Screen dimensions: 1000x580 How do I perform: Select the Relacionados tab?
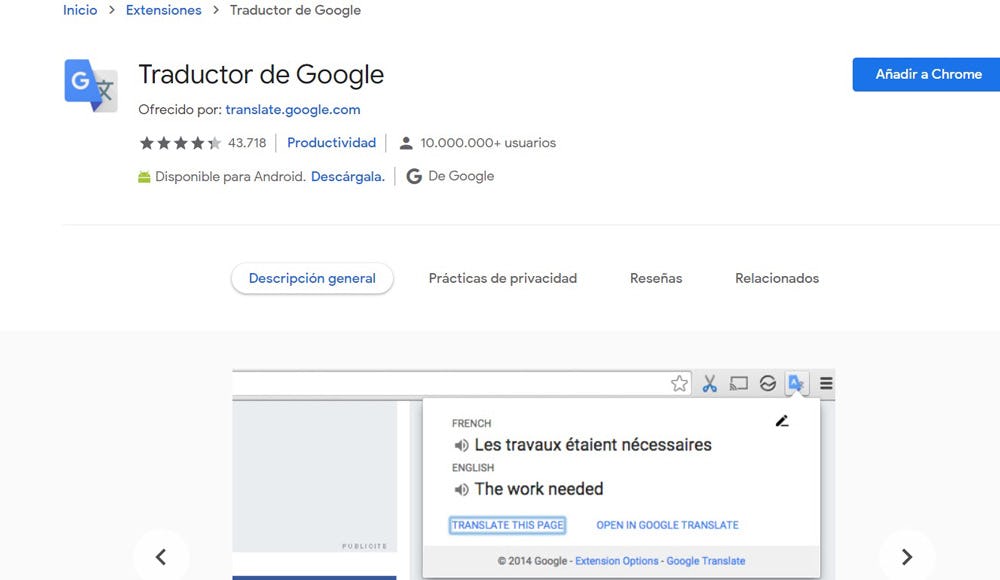[776, 278]
